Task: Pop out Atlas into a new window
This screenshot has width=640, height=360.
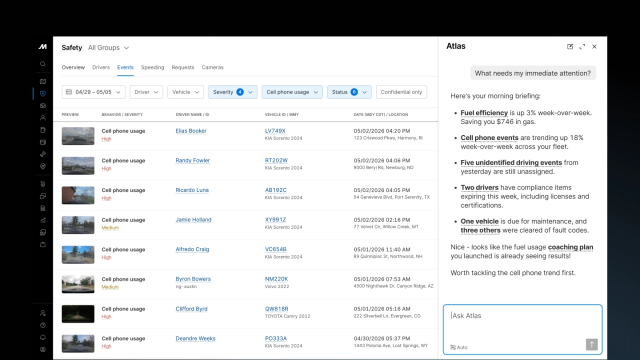Action: tap(570, 47)
